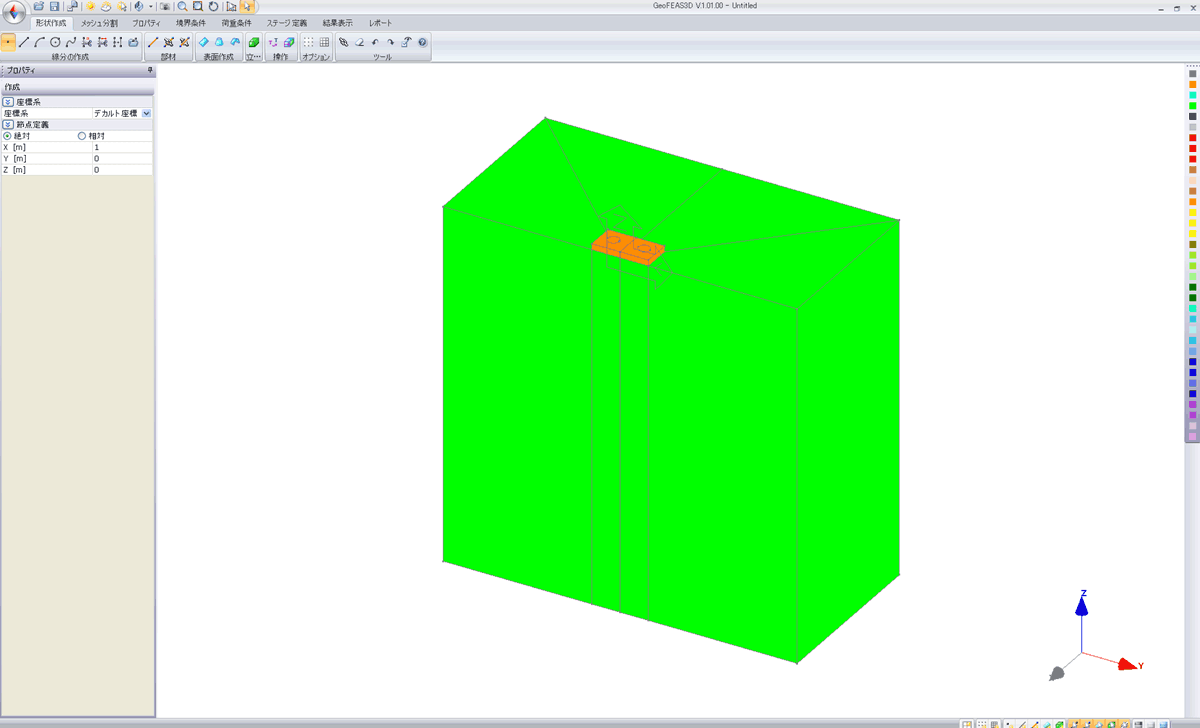Open the レポート tab
The width and height of the screenshot is (1200, 728).
(381, 22)
